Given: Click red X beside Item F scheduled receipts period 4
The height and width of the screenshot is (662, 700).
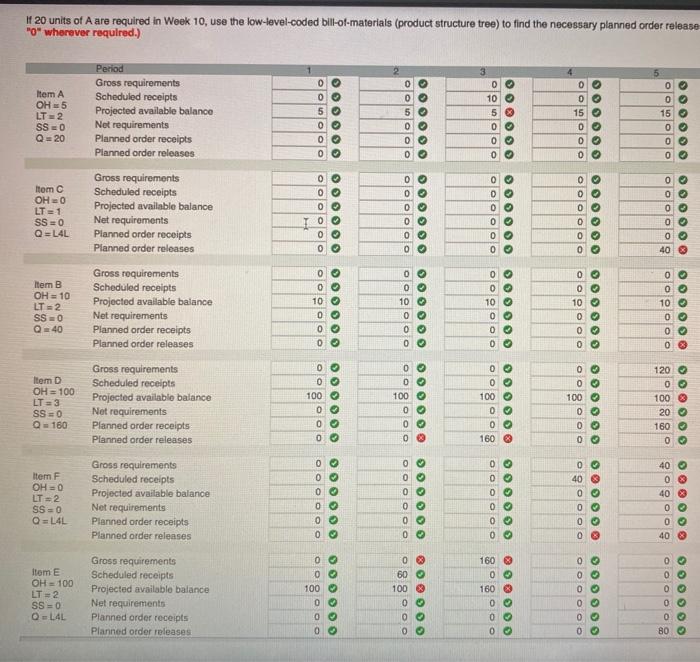Looking at the screenshot, I should tap(595, 479).
